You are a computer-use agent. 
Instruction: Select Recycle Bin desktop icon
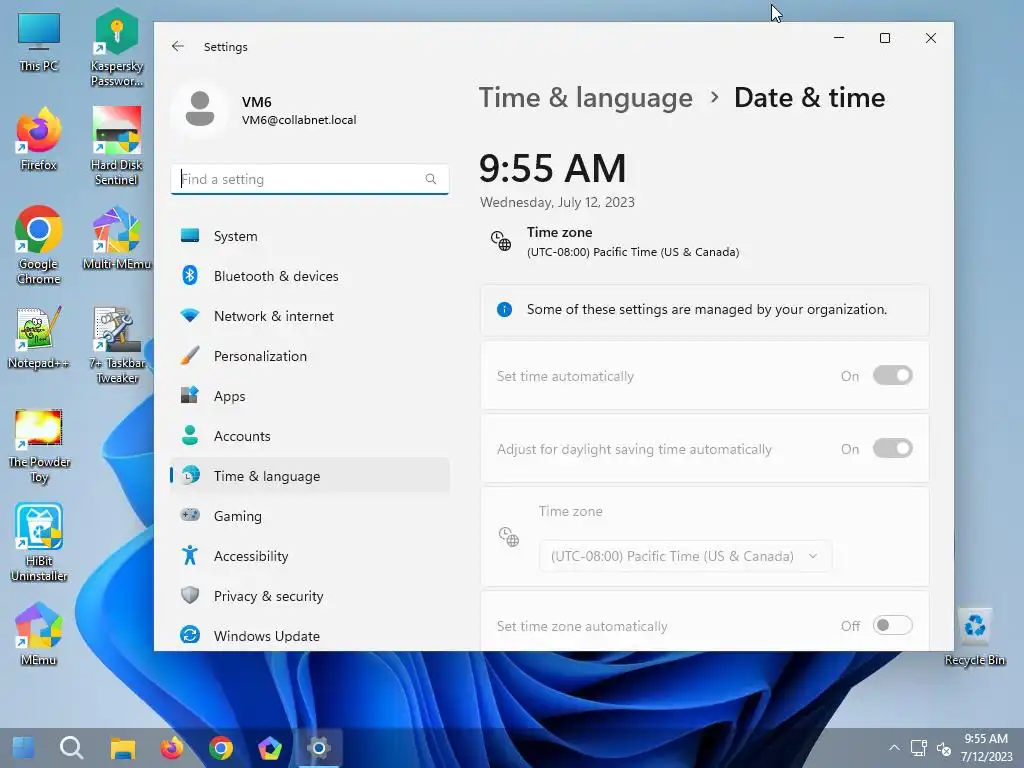974,635
